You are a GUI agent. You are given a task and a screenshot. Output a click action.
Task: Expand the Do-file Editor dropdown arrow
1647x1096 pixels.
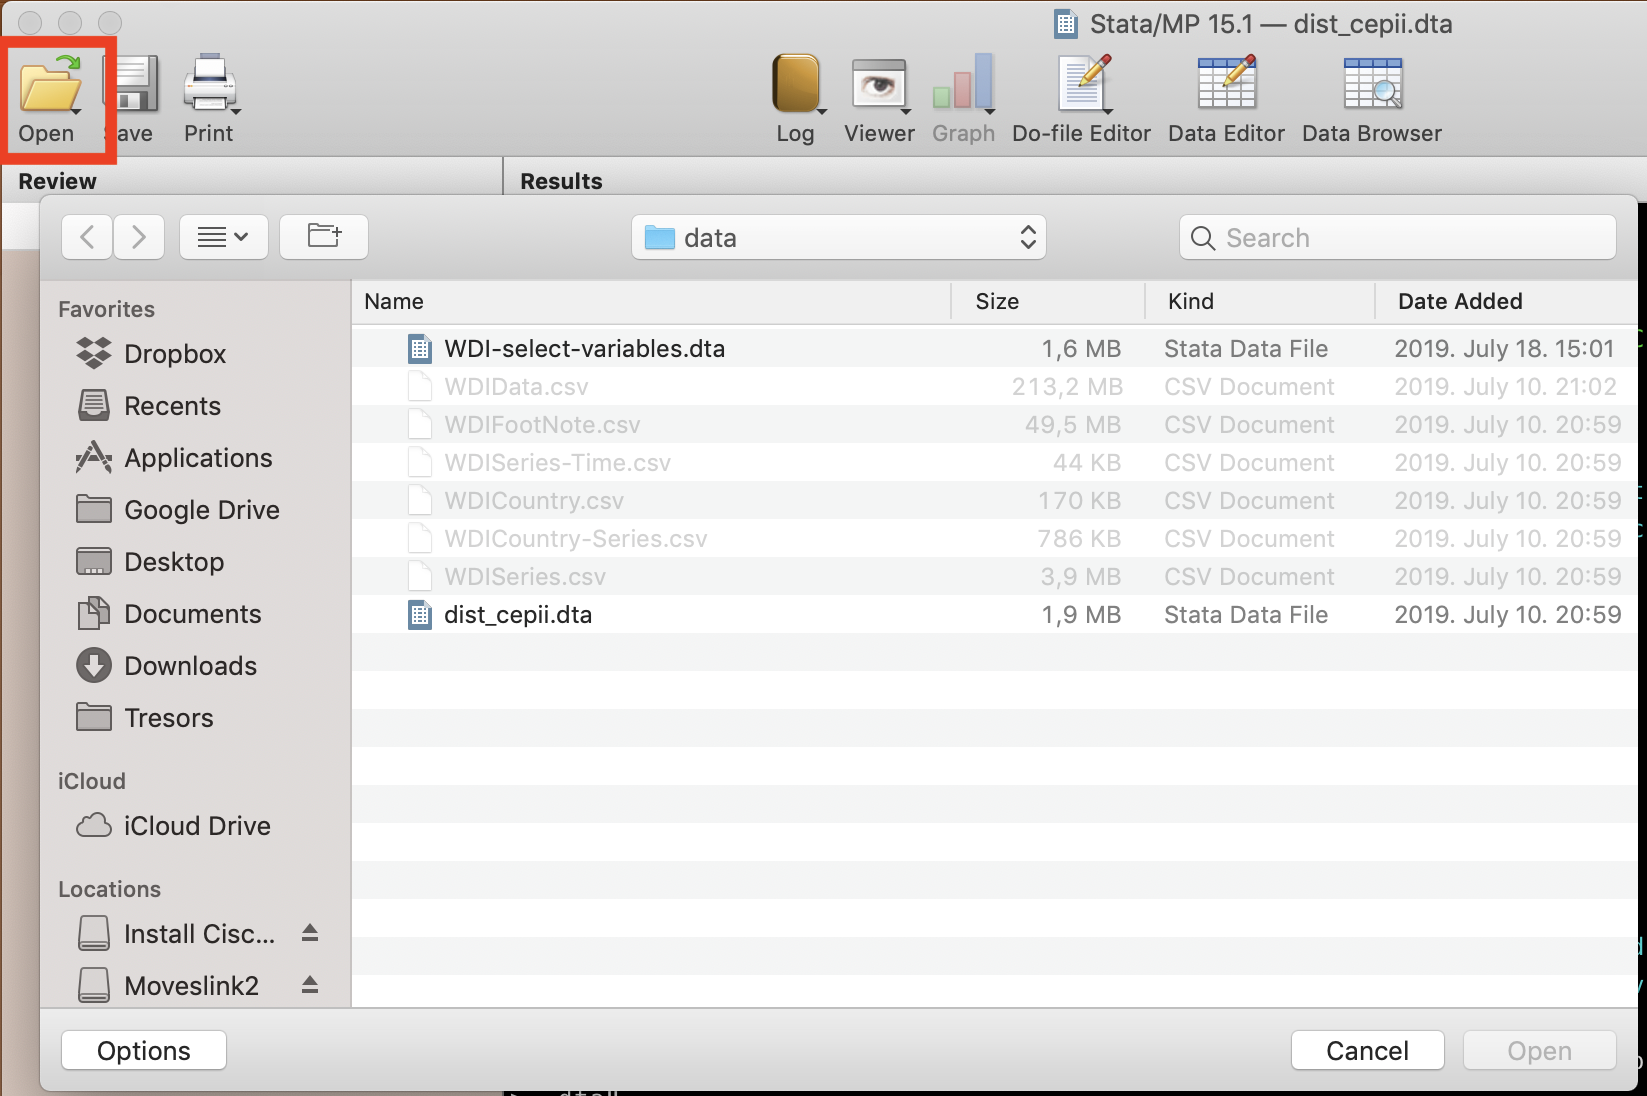(1108, 111)
